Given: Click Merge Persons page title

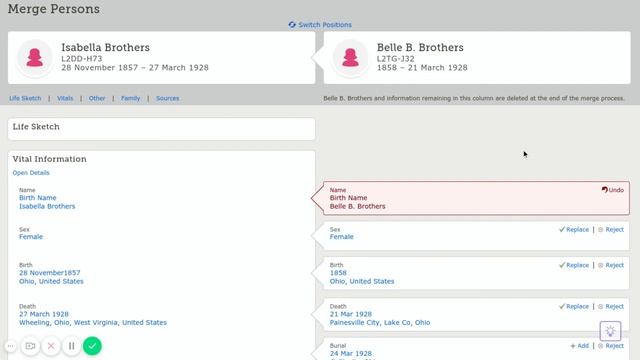Looking at the screenshot, I should [53, 9].
